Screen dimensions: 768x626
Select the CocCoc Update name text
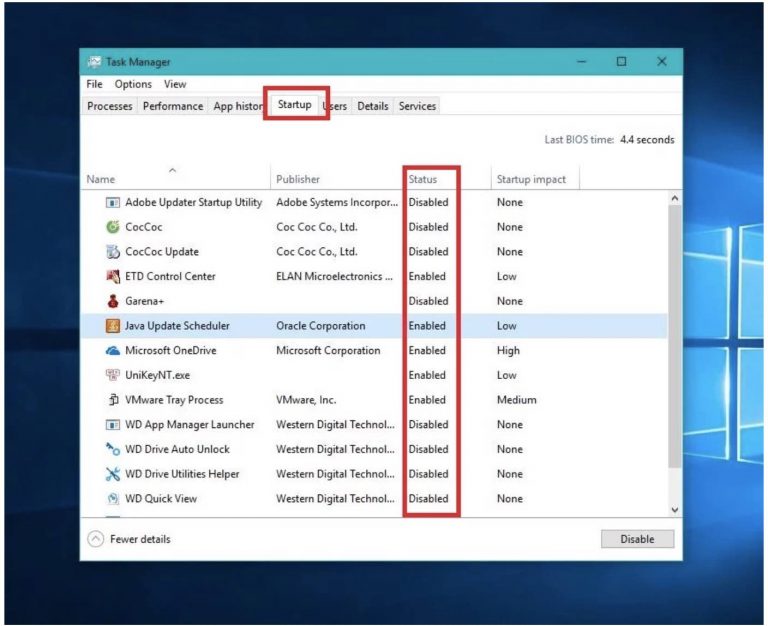point(162,252)
